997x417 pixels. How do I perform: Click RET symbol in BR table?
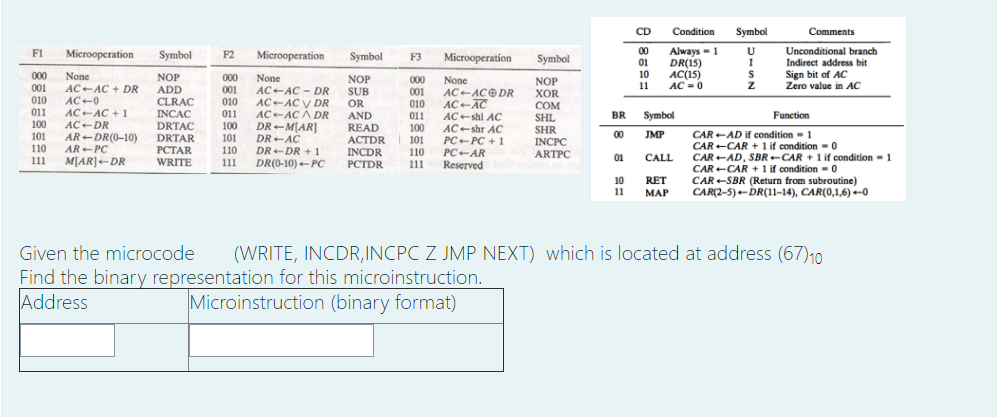(x=656, y=181)
